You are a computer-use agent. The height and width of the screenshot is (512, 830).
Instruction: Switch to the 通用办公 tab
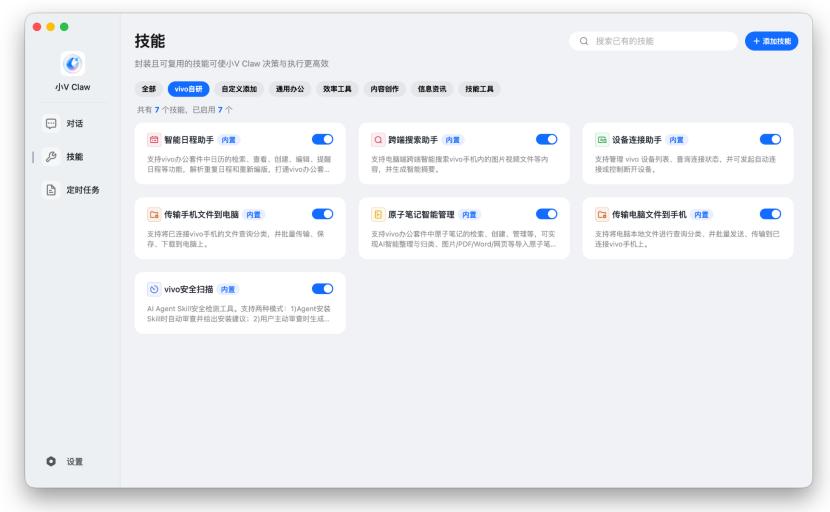(290, 89)
